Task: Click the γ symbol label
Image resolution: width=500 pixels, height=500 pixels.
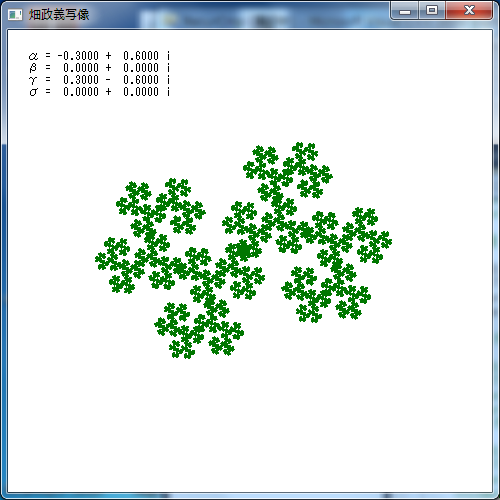Action: pos(33,80)
